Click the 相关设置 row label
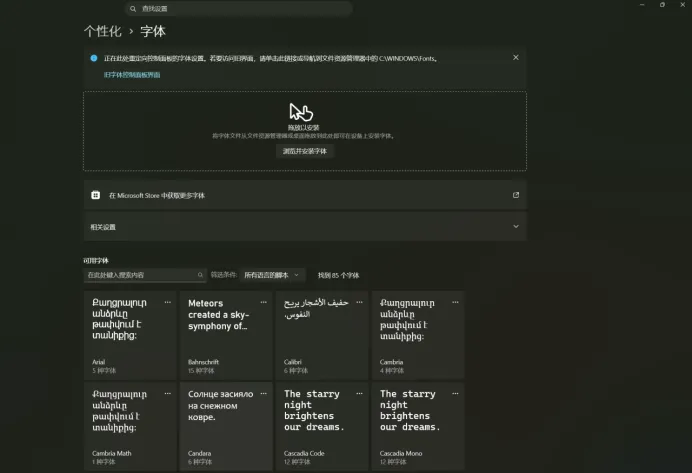This screenshot has height=473, width=692. 103,227
